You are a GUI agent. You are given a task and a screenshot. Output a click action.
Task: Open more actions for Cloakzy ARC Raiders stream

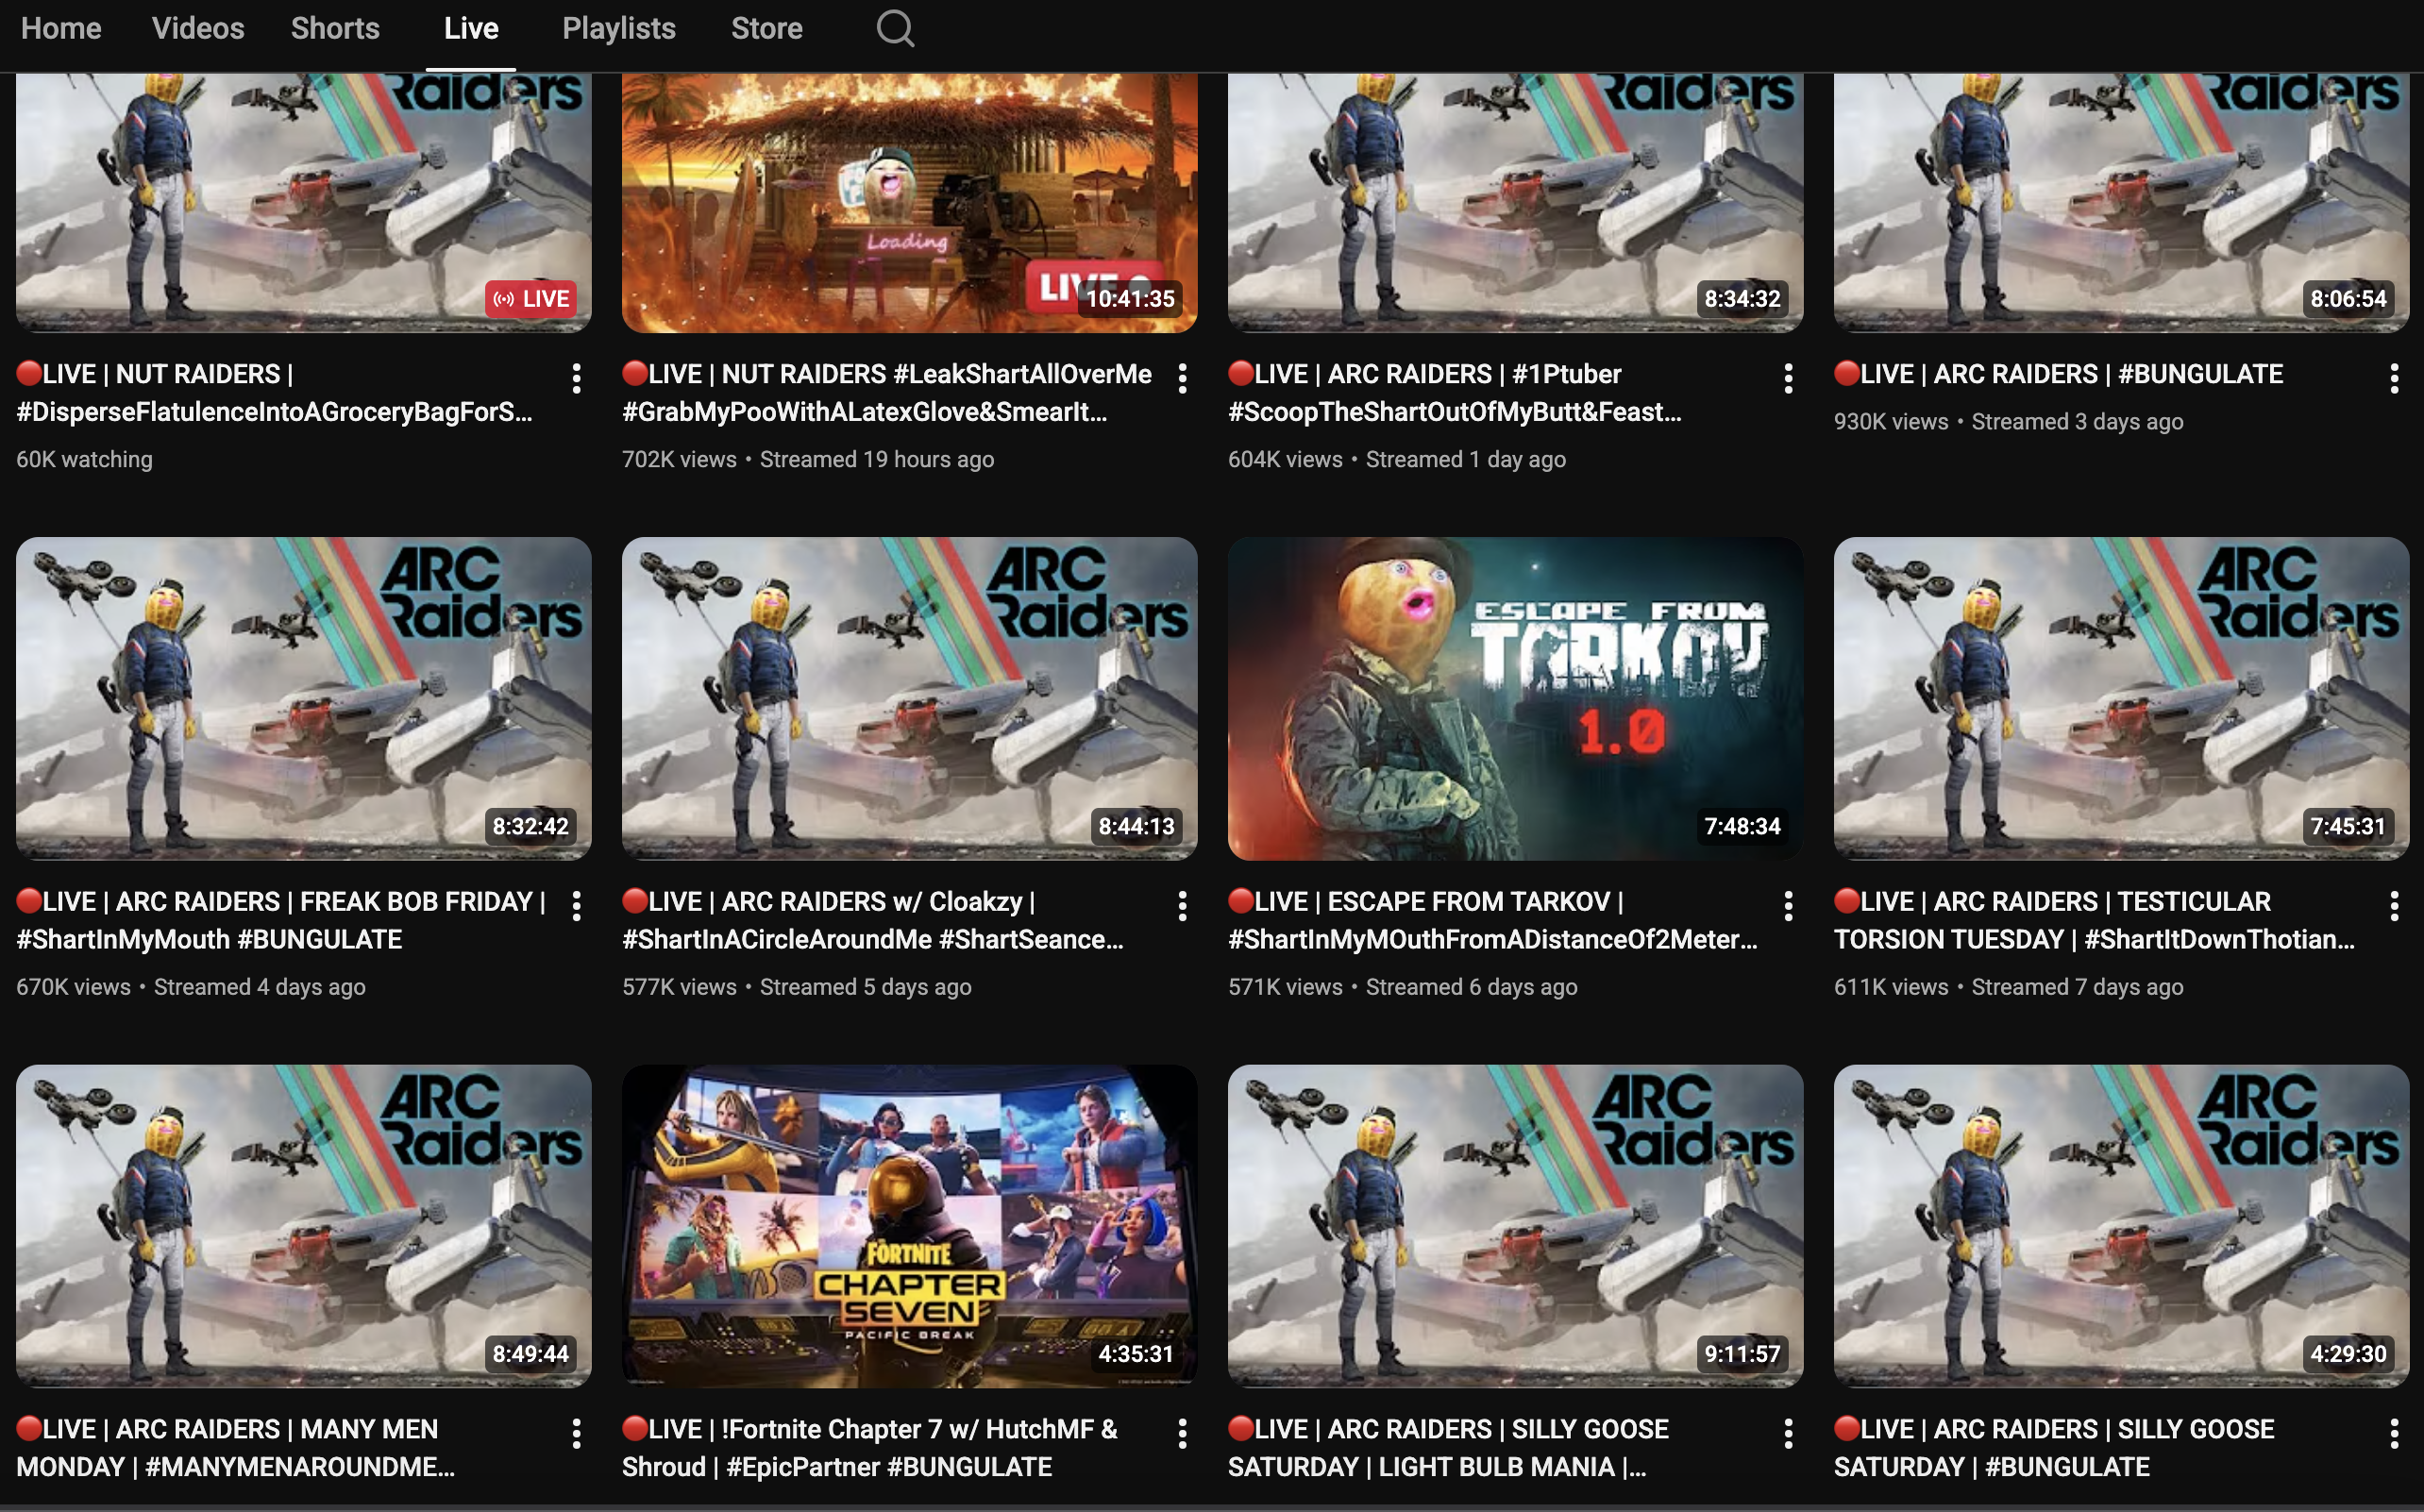[1182, 906]
